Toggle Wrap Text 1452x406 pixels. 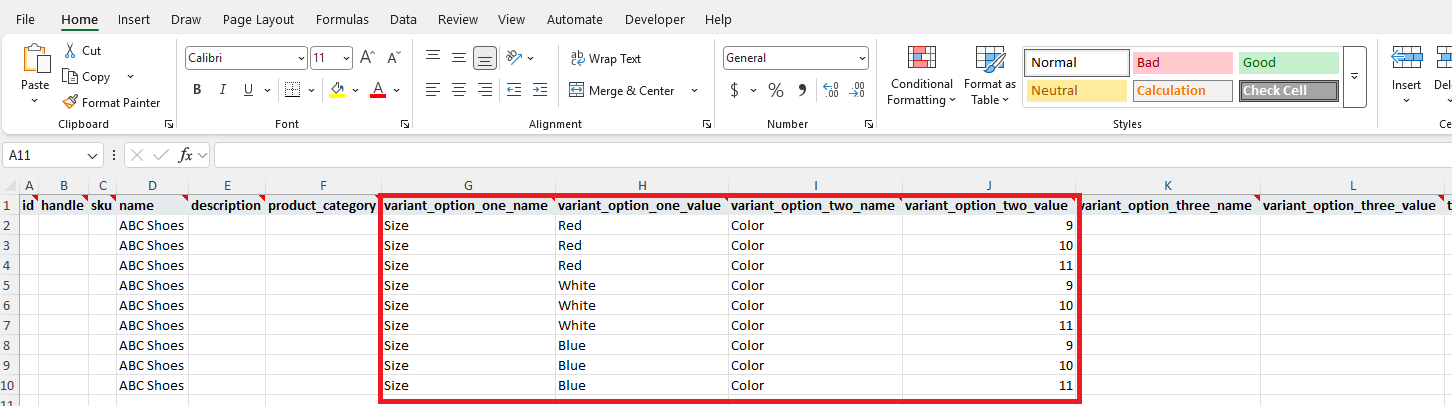point(606,59)
